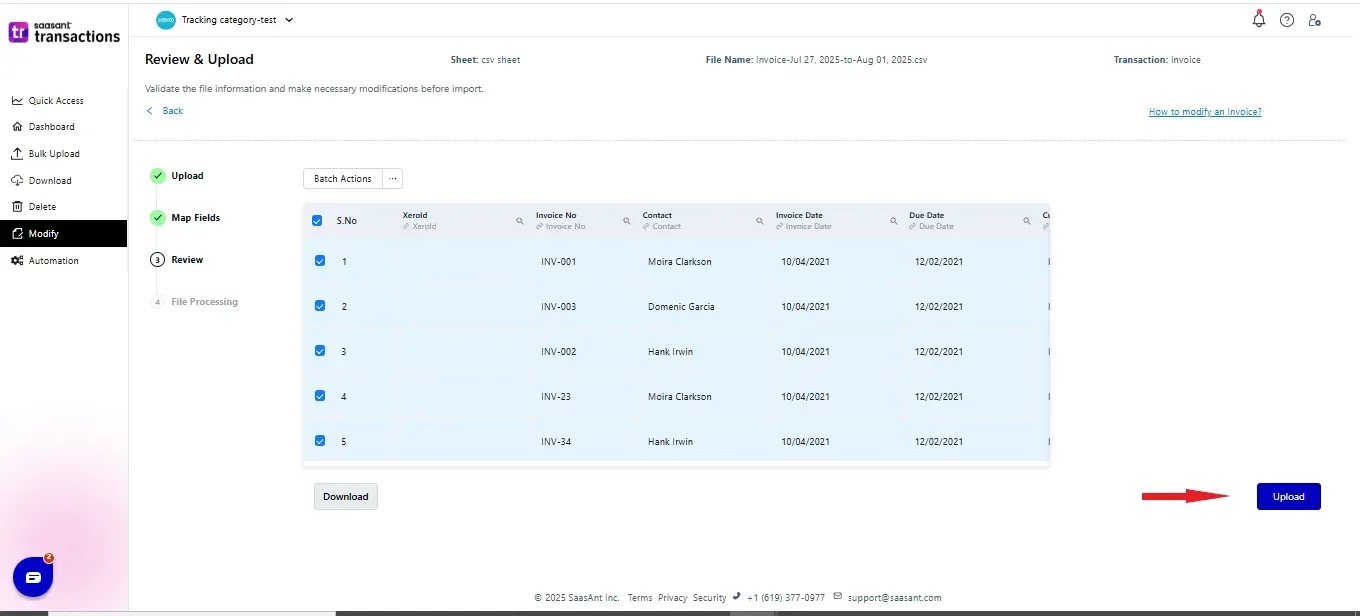
Task: Click the INV-34 invoice number cell
Action: [556, 442]
